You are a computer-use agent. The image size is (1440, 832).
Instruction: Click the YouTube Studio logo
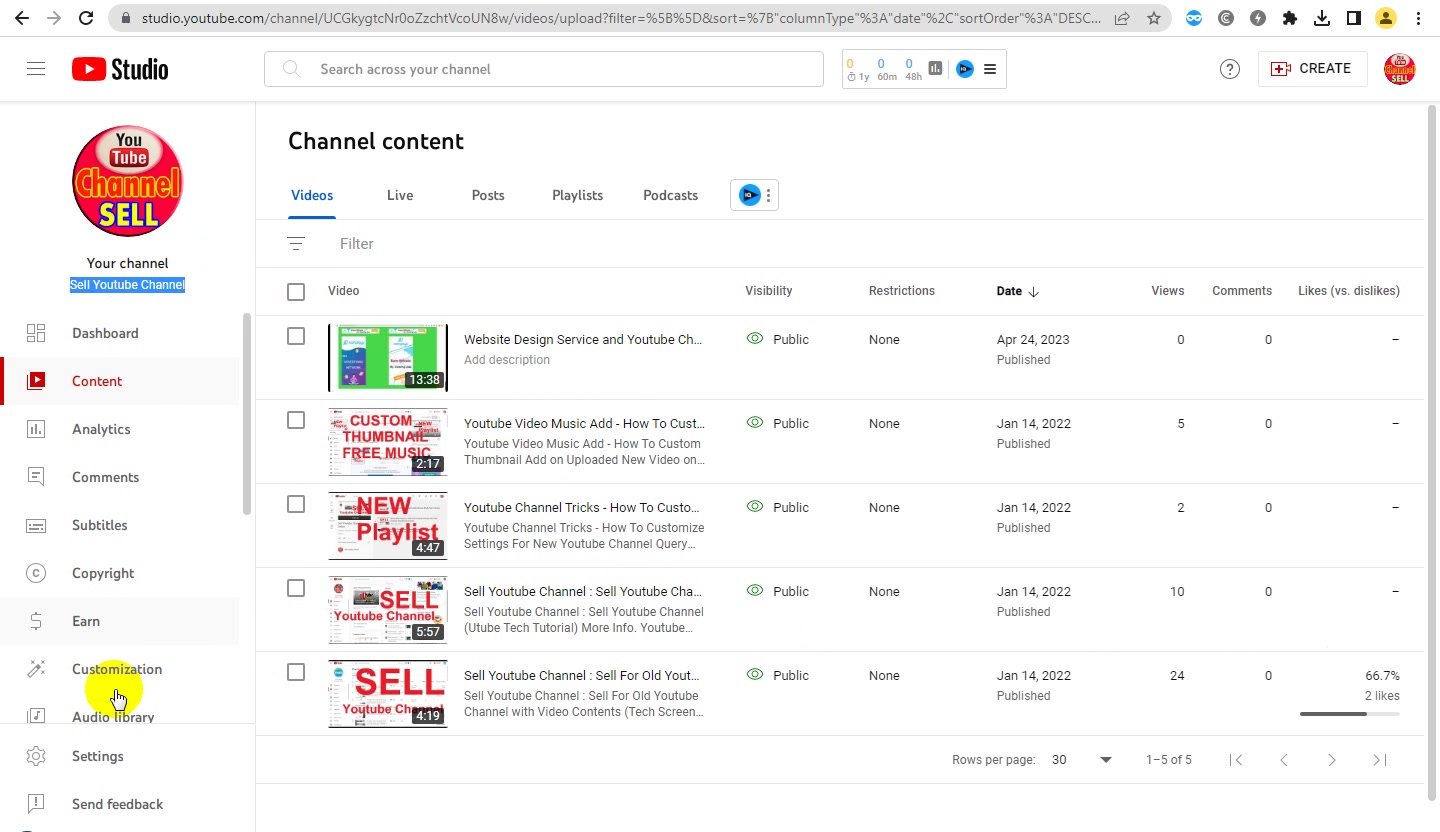coord(120,69)
